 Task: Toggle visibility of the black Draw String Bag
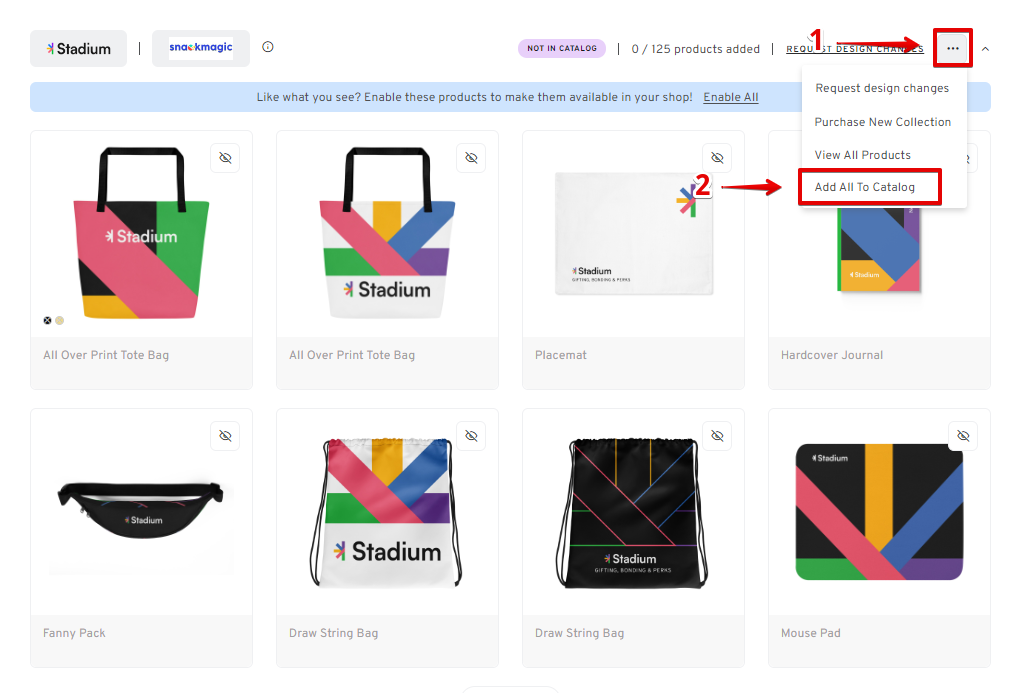click(717, 435)
